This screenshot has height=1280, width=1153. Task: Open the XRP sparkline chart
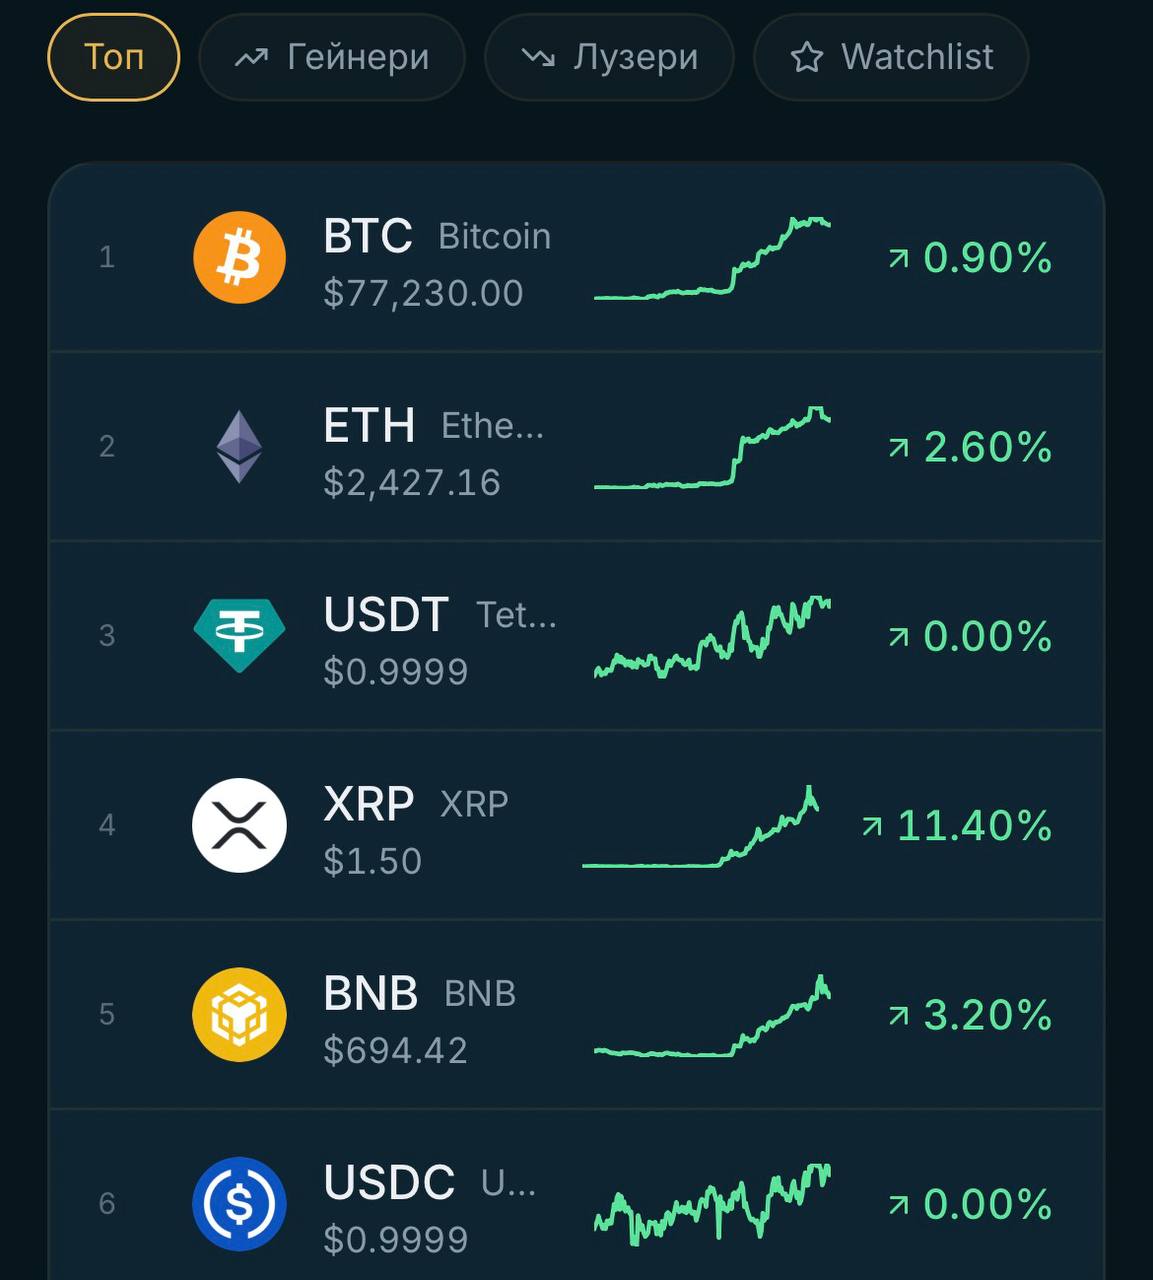pyautogui.click(x=701, y=826)
